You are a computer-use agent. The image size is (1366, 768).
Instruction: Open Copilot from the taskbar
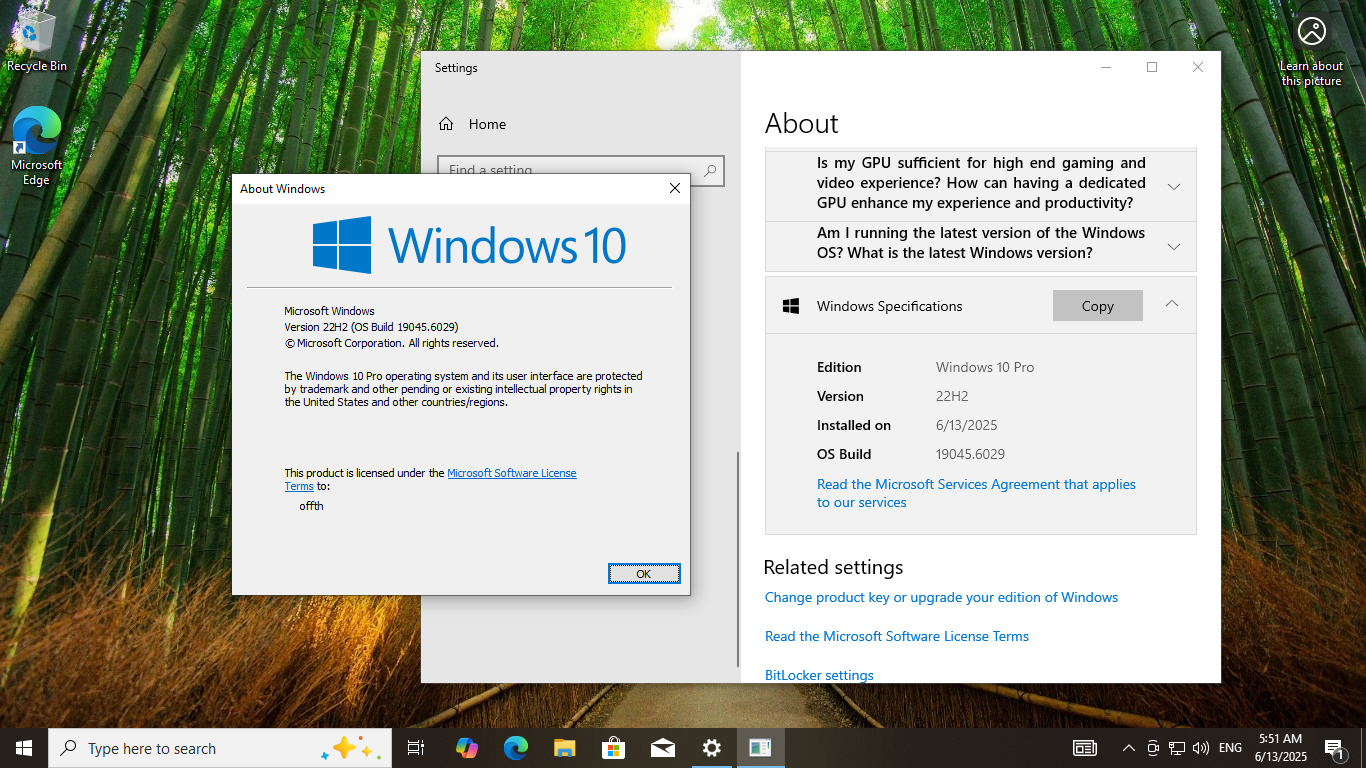[466, 748]
